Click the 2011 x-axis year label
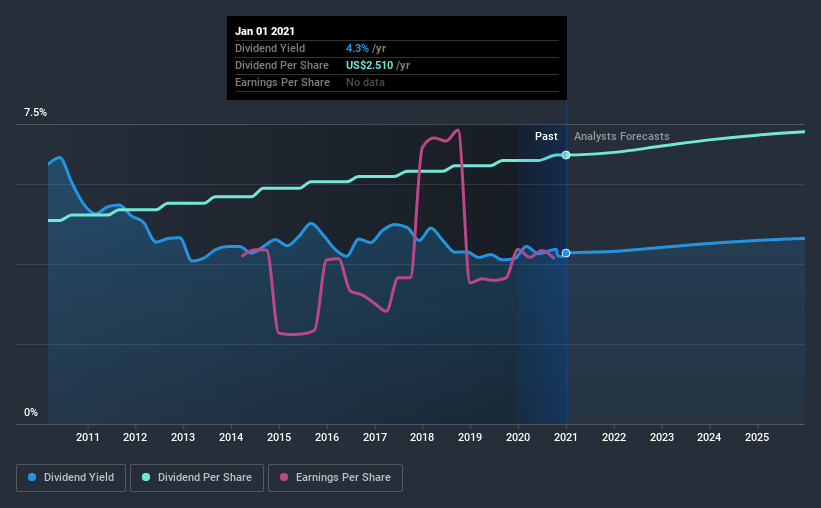The width and height of the screenshot is (821, 508). tap(87, 437)
